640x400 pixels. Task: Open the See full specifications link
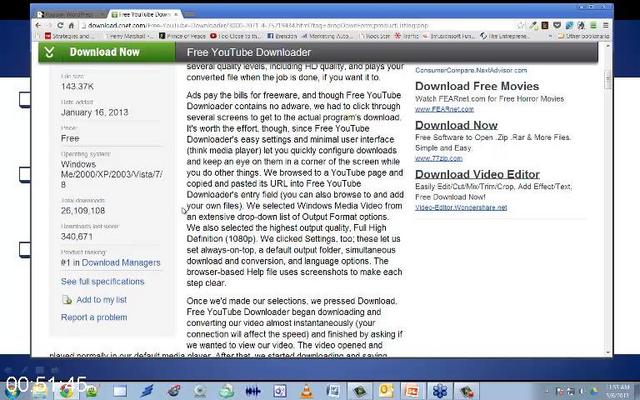102,282
